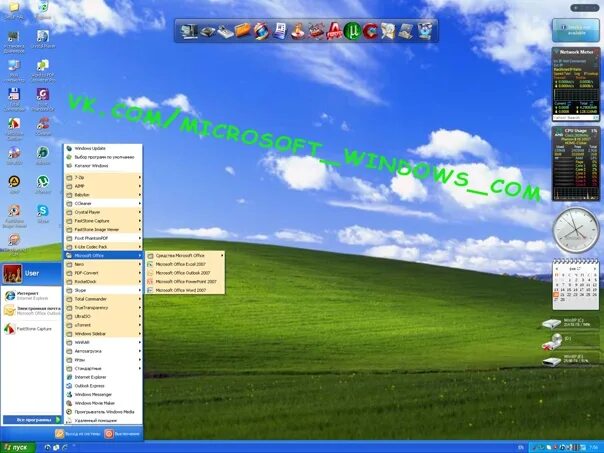
Task: Launch red Adobe Reader icon in dock
Action: coord(334,31)
